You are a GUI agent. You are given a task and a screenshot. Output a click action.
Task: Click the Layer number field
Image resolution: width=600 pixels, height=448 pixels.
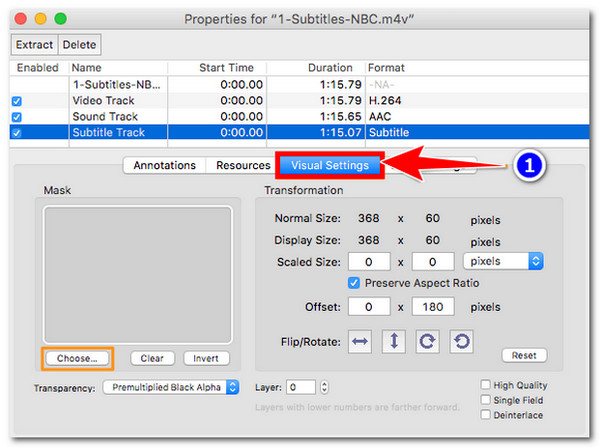pos(301,387)
